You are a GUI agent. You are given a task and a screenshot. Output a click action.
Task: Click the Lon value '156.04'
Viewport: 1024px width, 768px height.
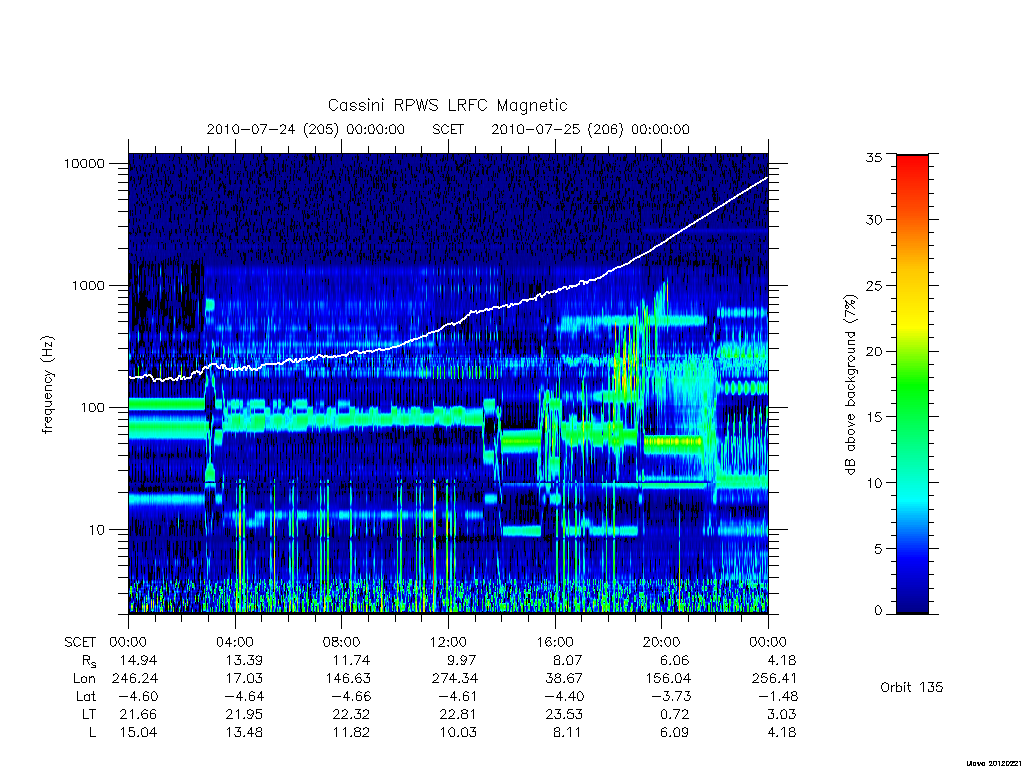pos(667,679)
